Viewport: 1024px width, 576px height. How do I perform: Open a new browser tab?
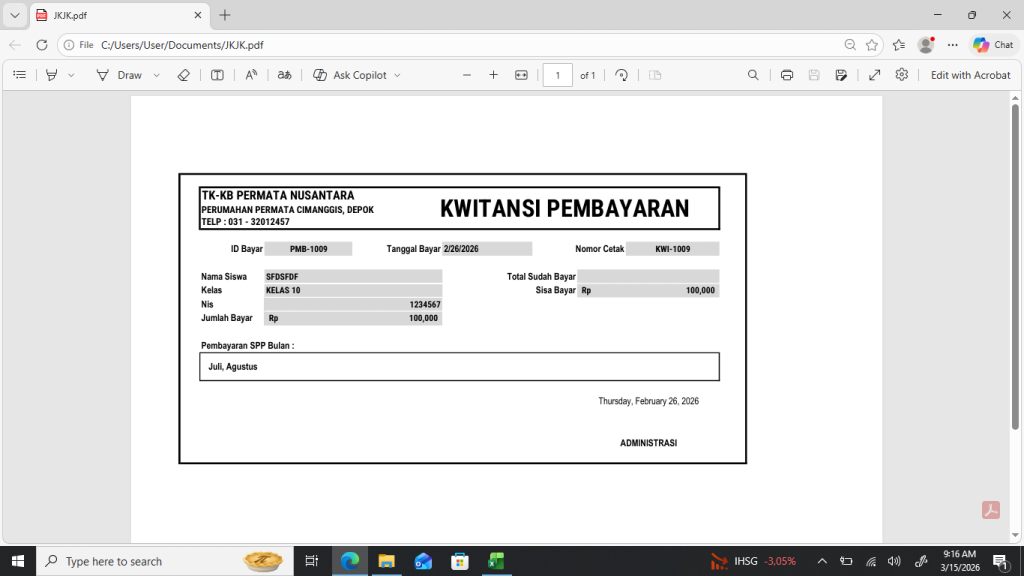pos(225,15)
